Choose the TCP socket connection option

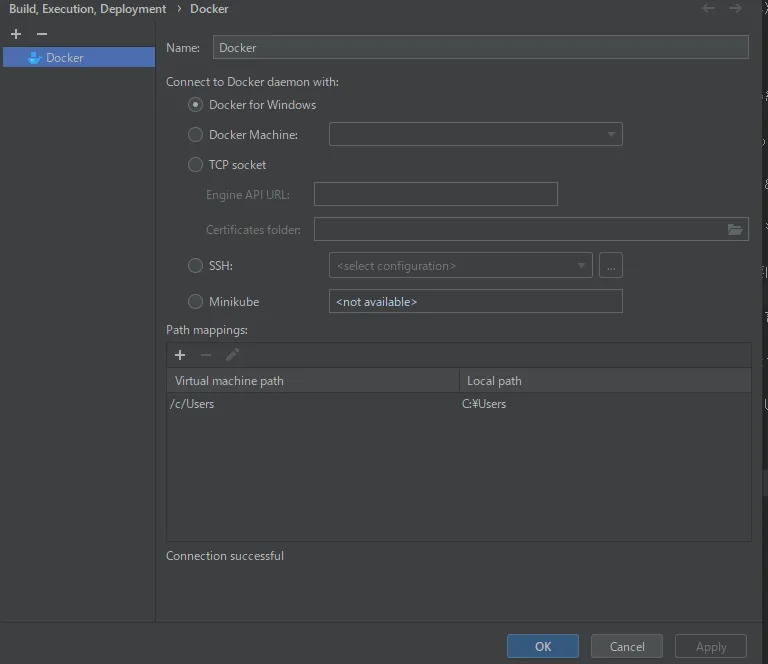point(196,165)
